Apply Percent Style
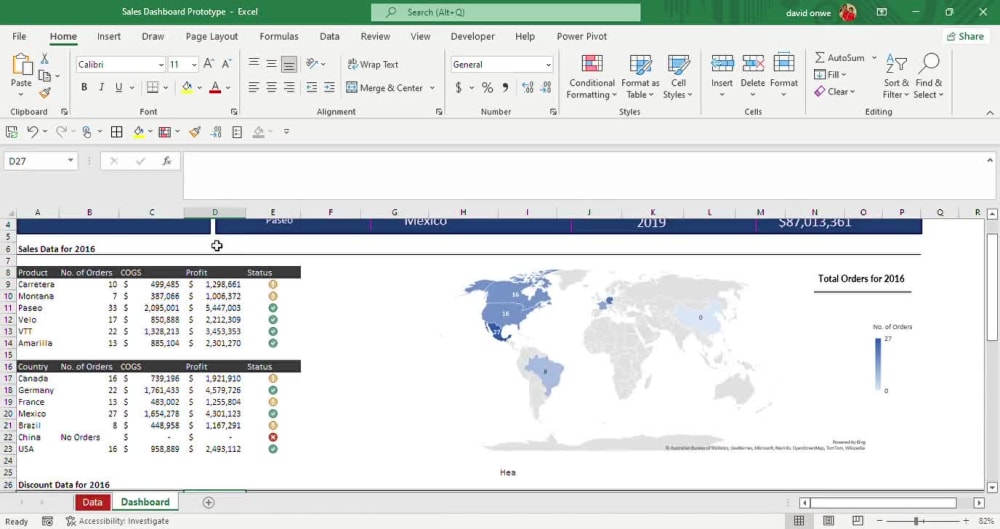Viewport: 1000px width, 529px height. 487,87
